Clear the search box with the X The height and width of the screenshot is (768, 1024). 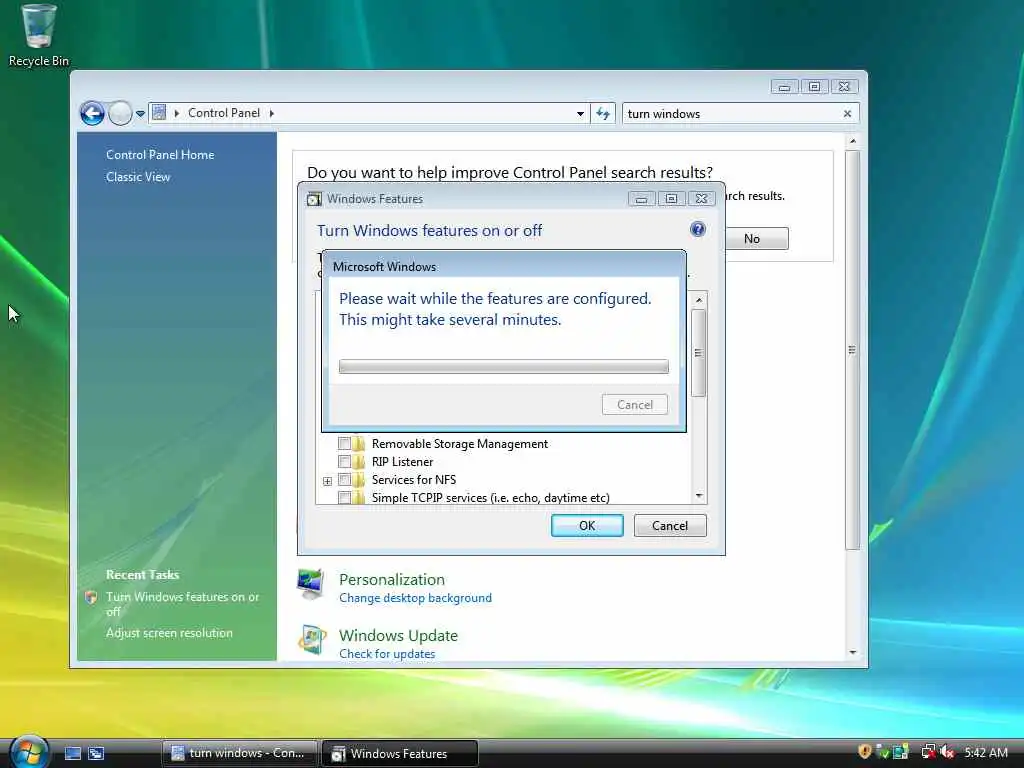pyautogui.click(x=847, y=114)
